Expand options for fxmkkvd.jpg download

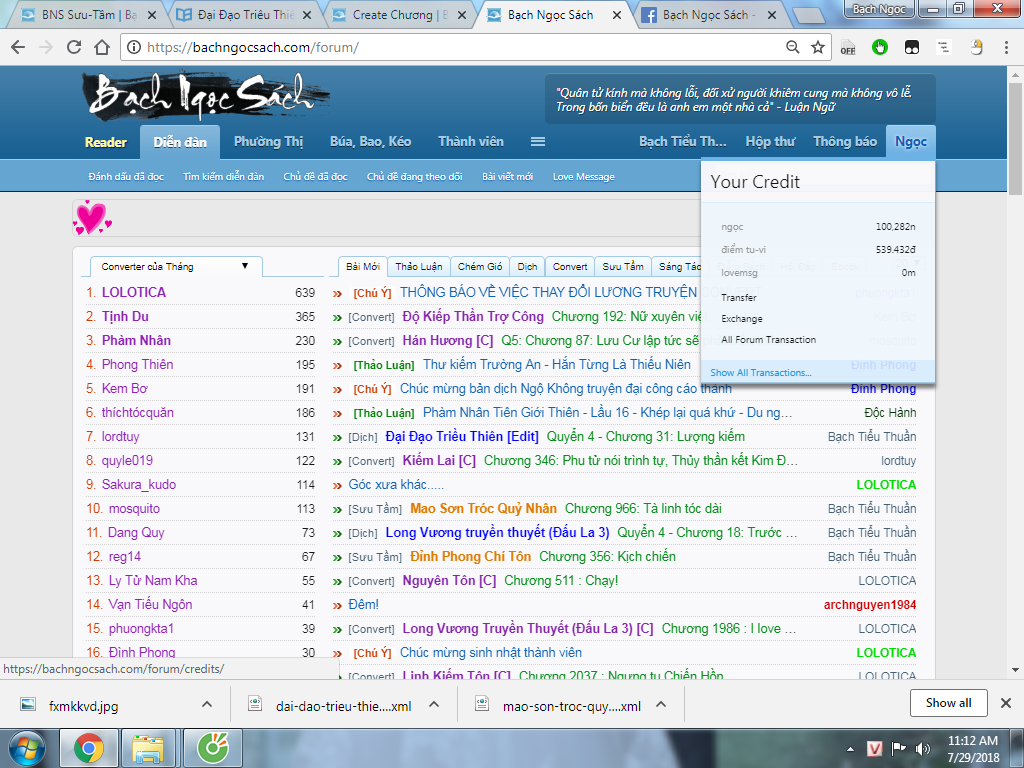point(207,704)
